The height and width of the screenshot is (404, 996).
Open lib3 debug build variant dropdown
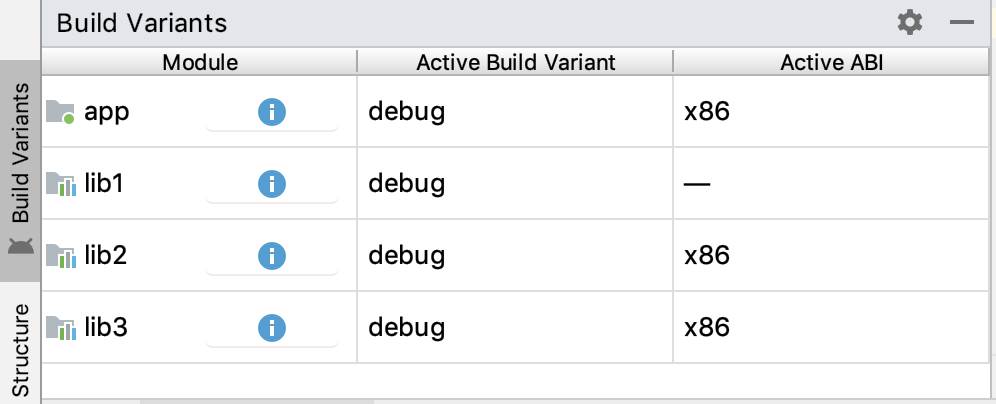[515, 328]
